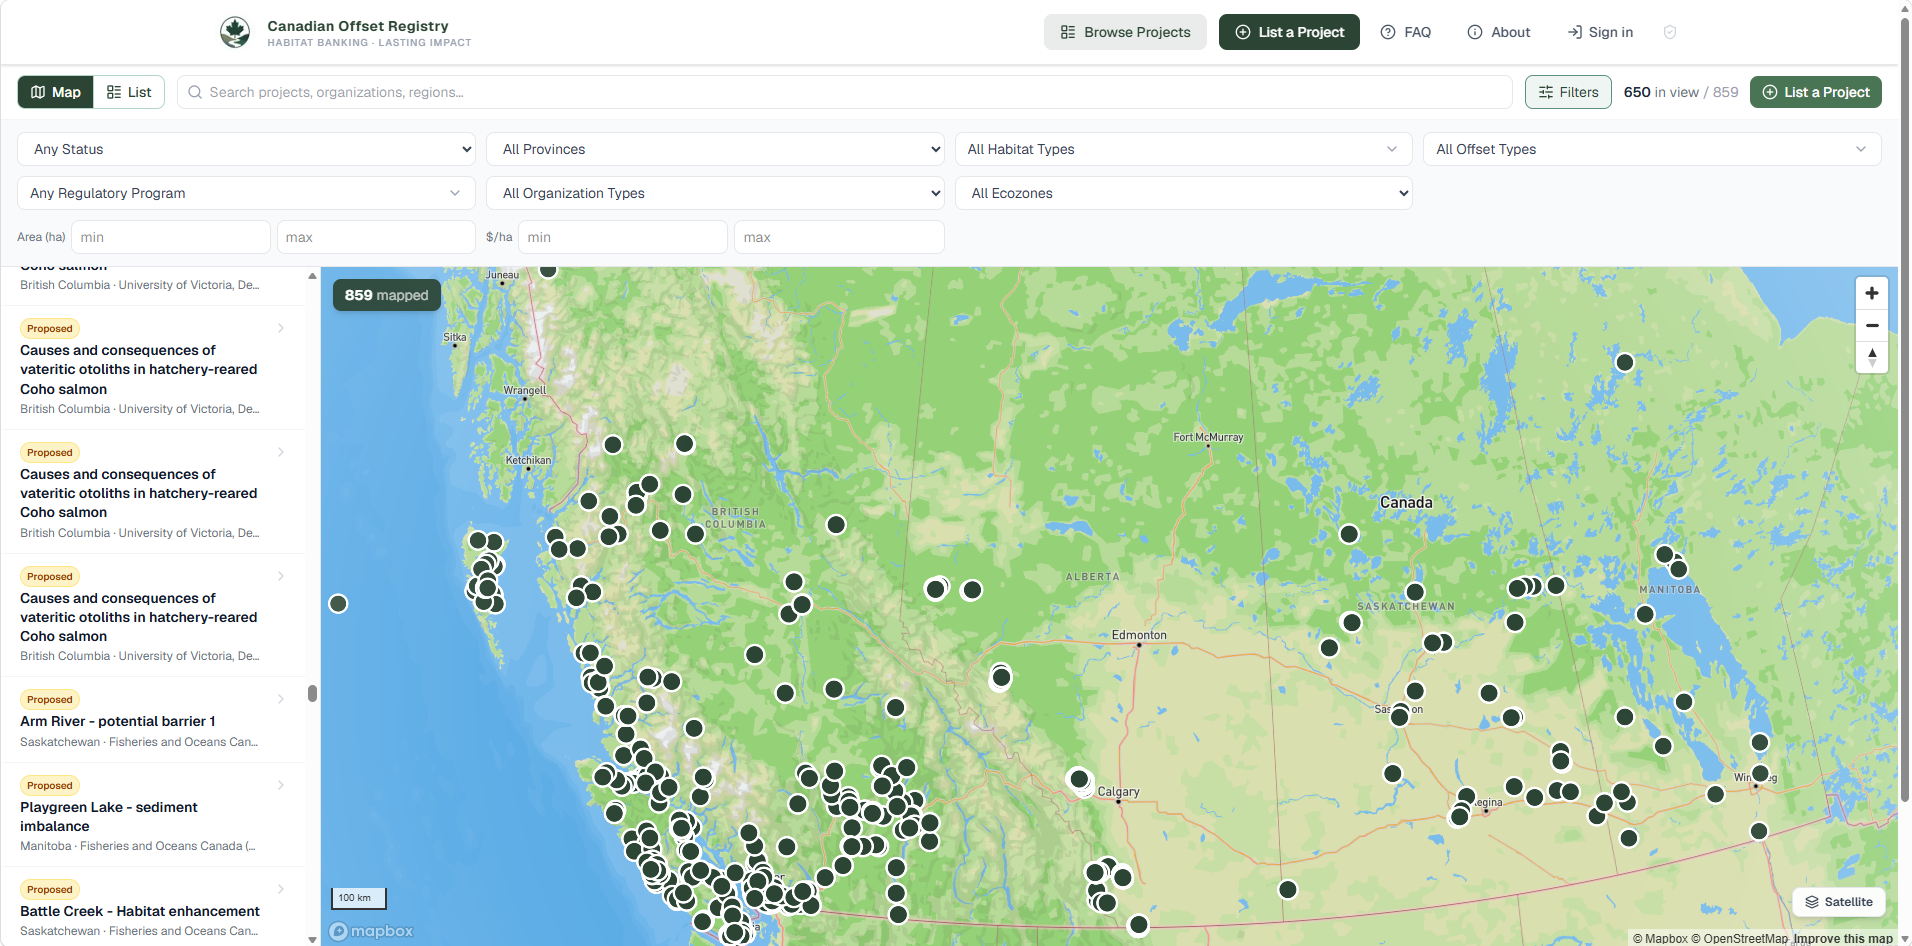
Task: Open Browse Projects in the header
Action: (1125, 32)
